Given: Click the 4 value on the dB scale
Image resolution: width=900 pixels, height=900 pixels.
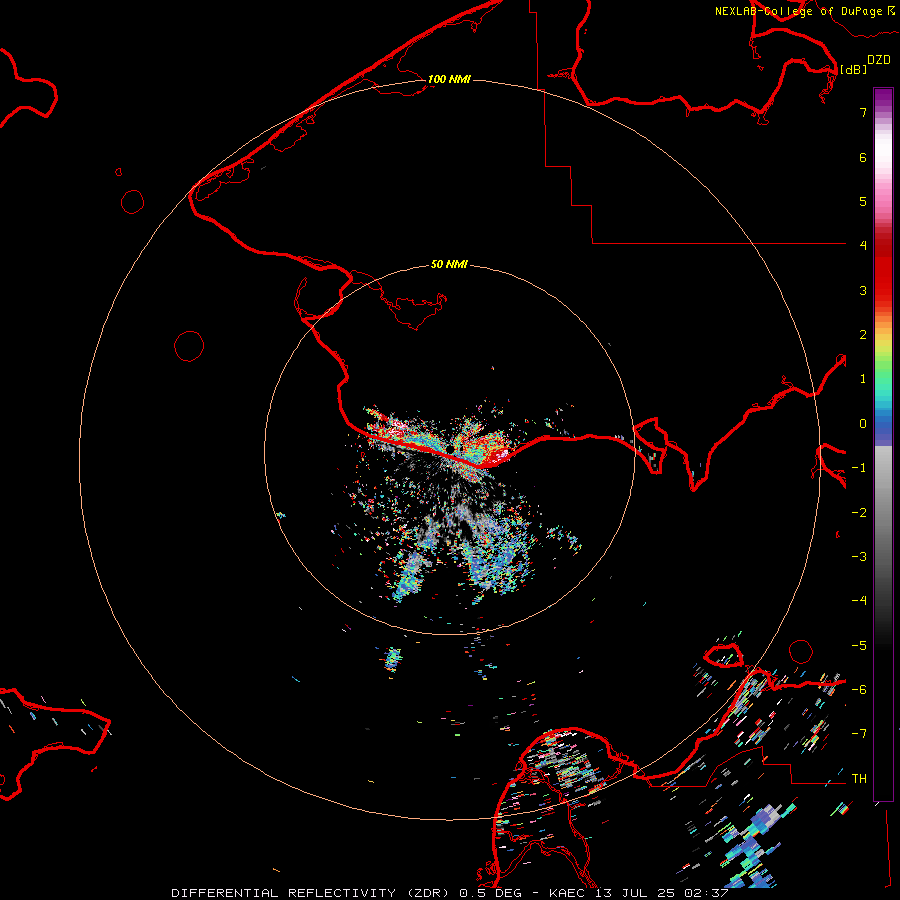Looking at the screenshot, I should point(863,245).
